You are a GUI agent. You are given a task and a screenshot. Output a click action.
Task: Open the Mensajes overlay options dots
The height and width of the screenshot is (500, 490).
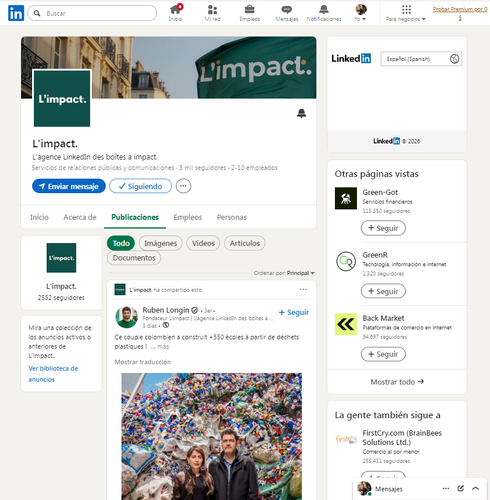446,489
